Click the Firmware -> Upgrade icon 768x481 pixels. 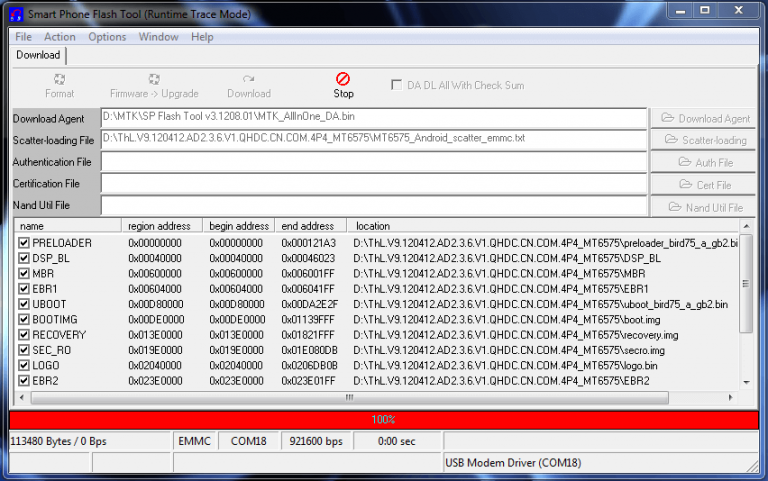coord(154,79)
